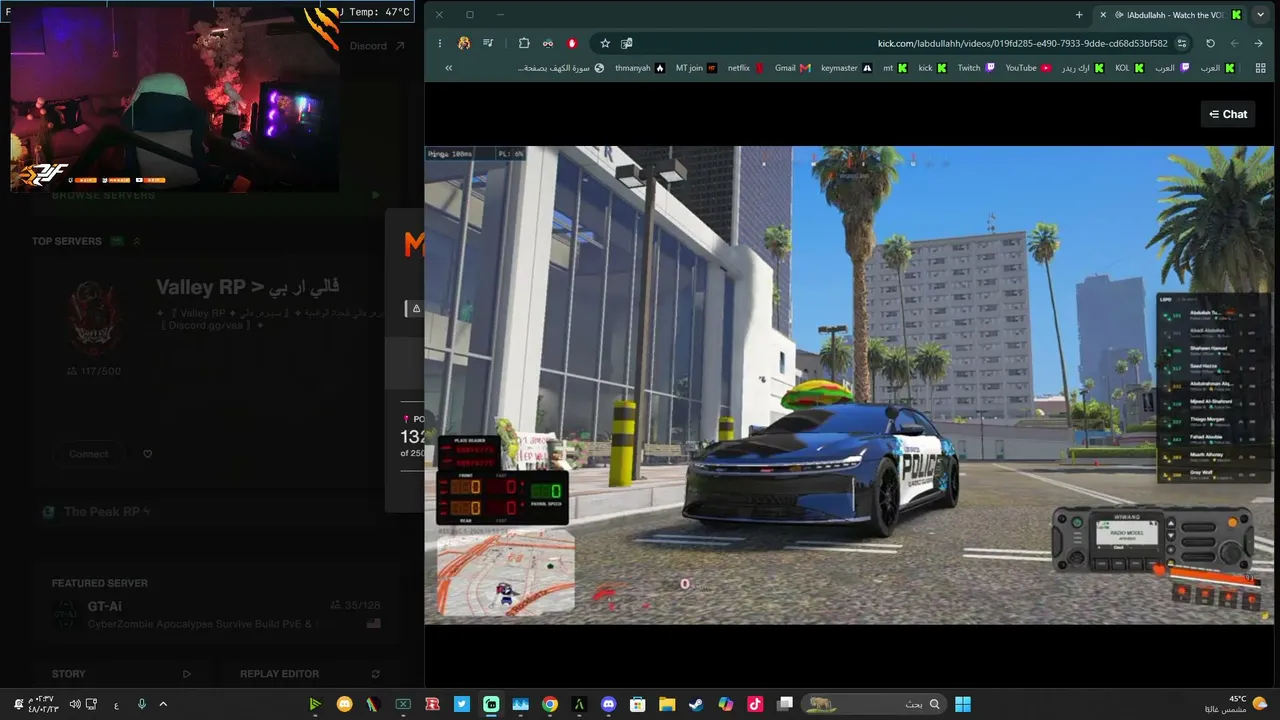Open the red R app in taskbar
Image resolution: width=1280 pixels, height=720 pixels.
tap(433, 704)
